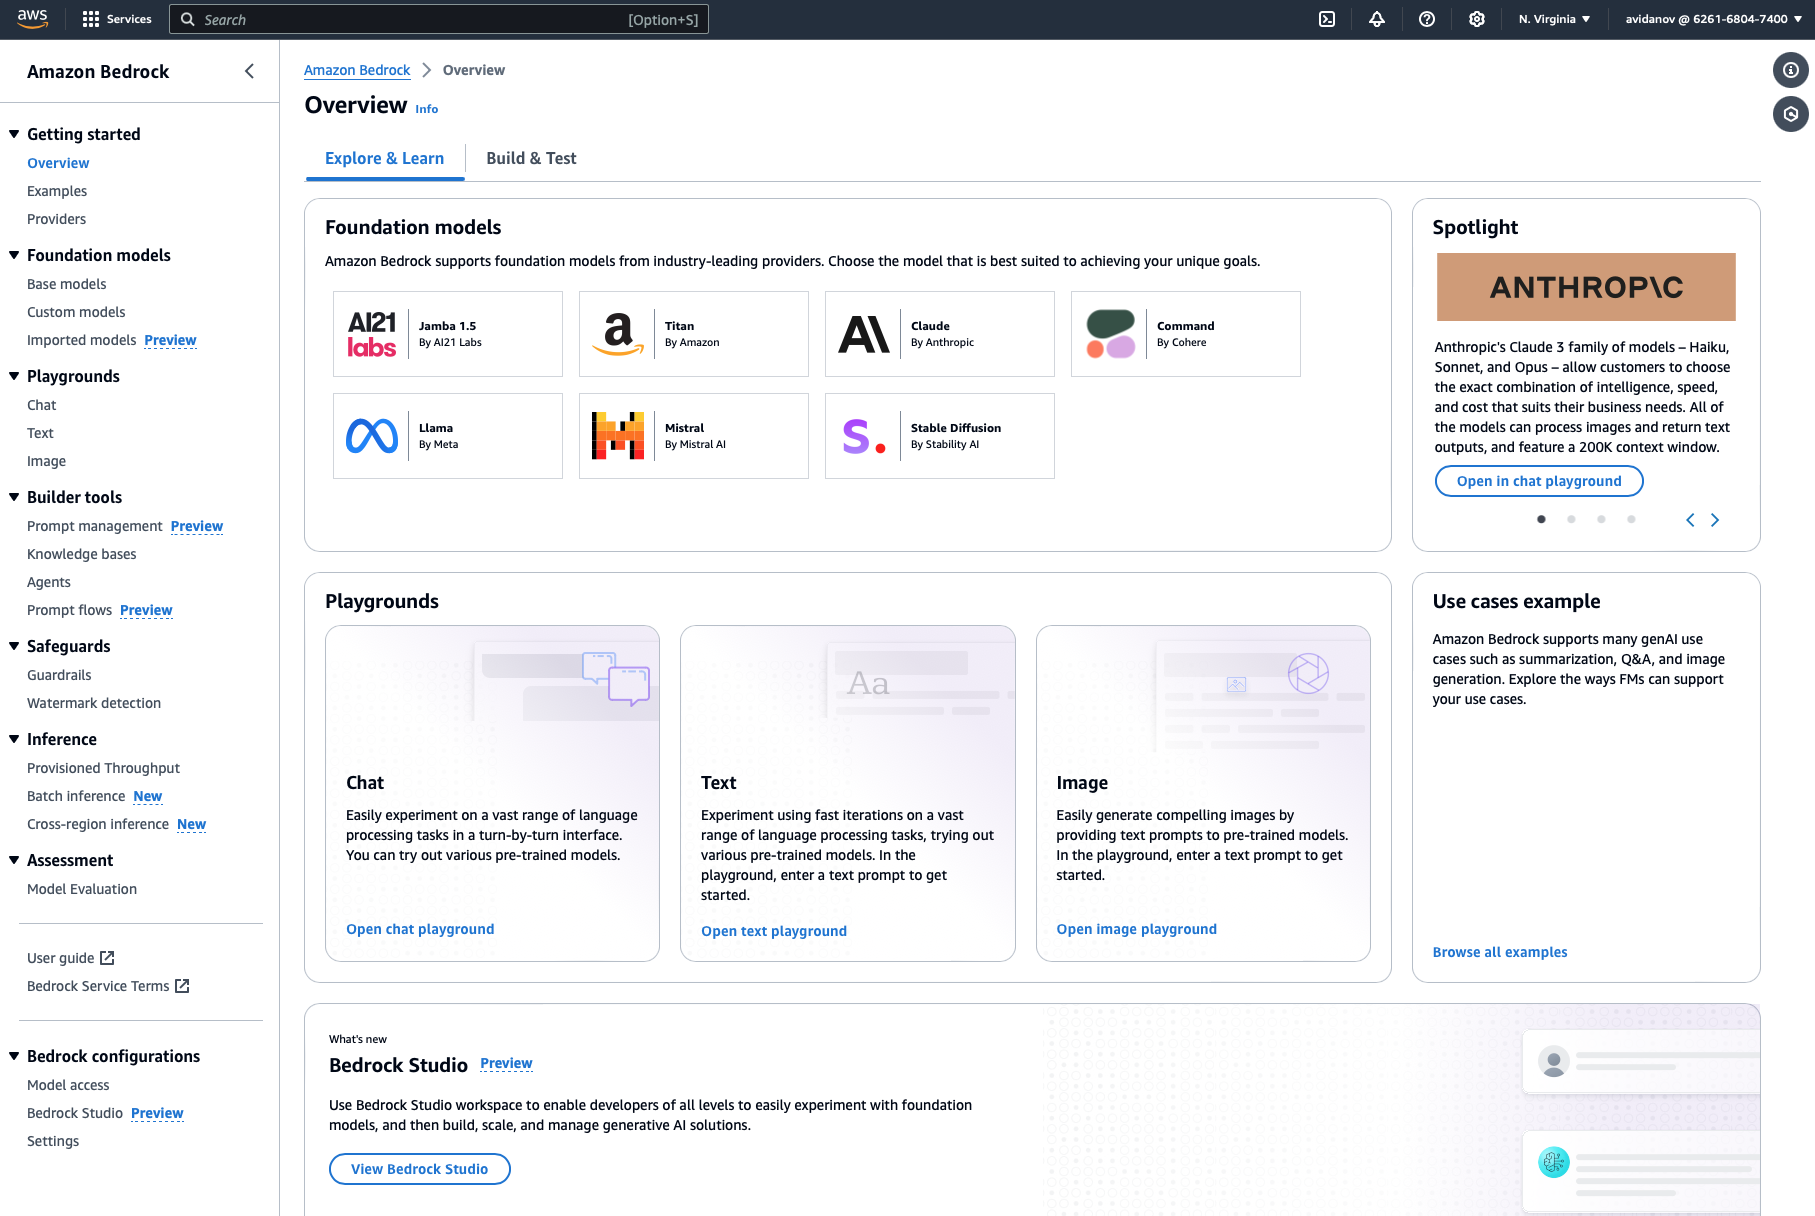This screenshot has height=1216, width=1815.
Task: Focus the AWS search field
Action: pyautogui.click(x=439, y=19)
